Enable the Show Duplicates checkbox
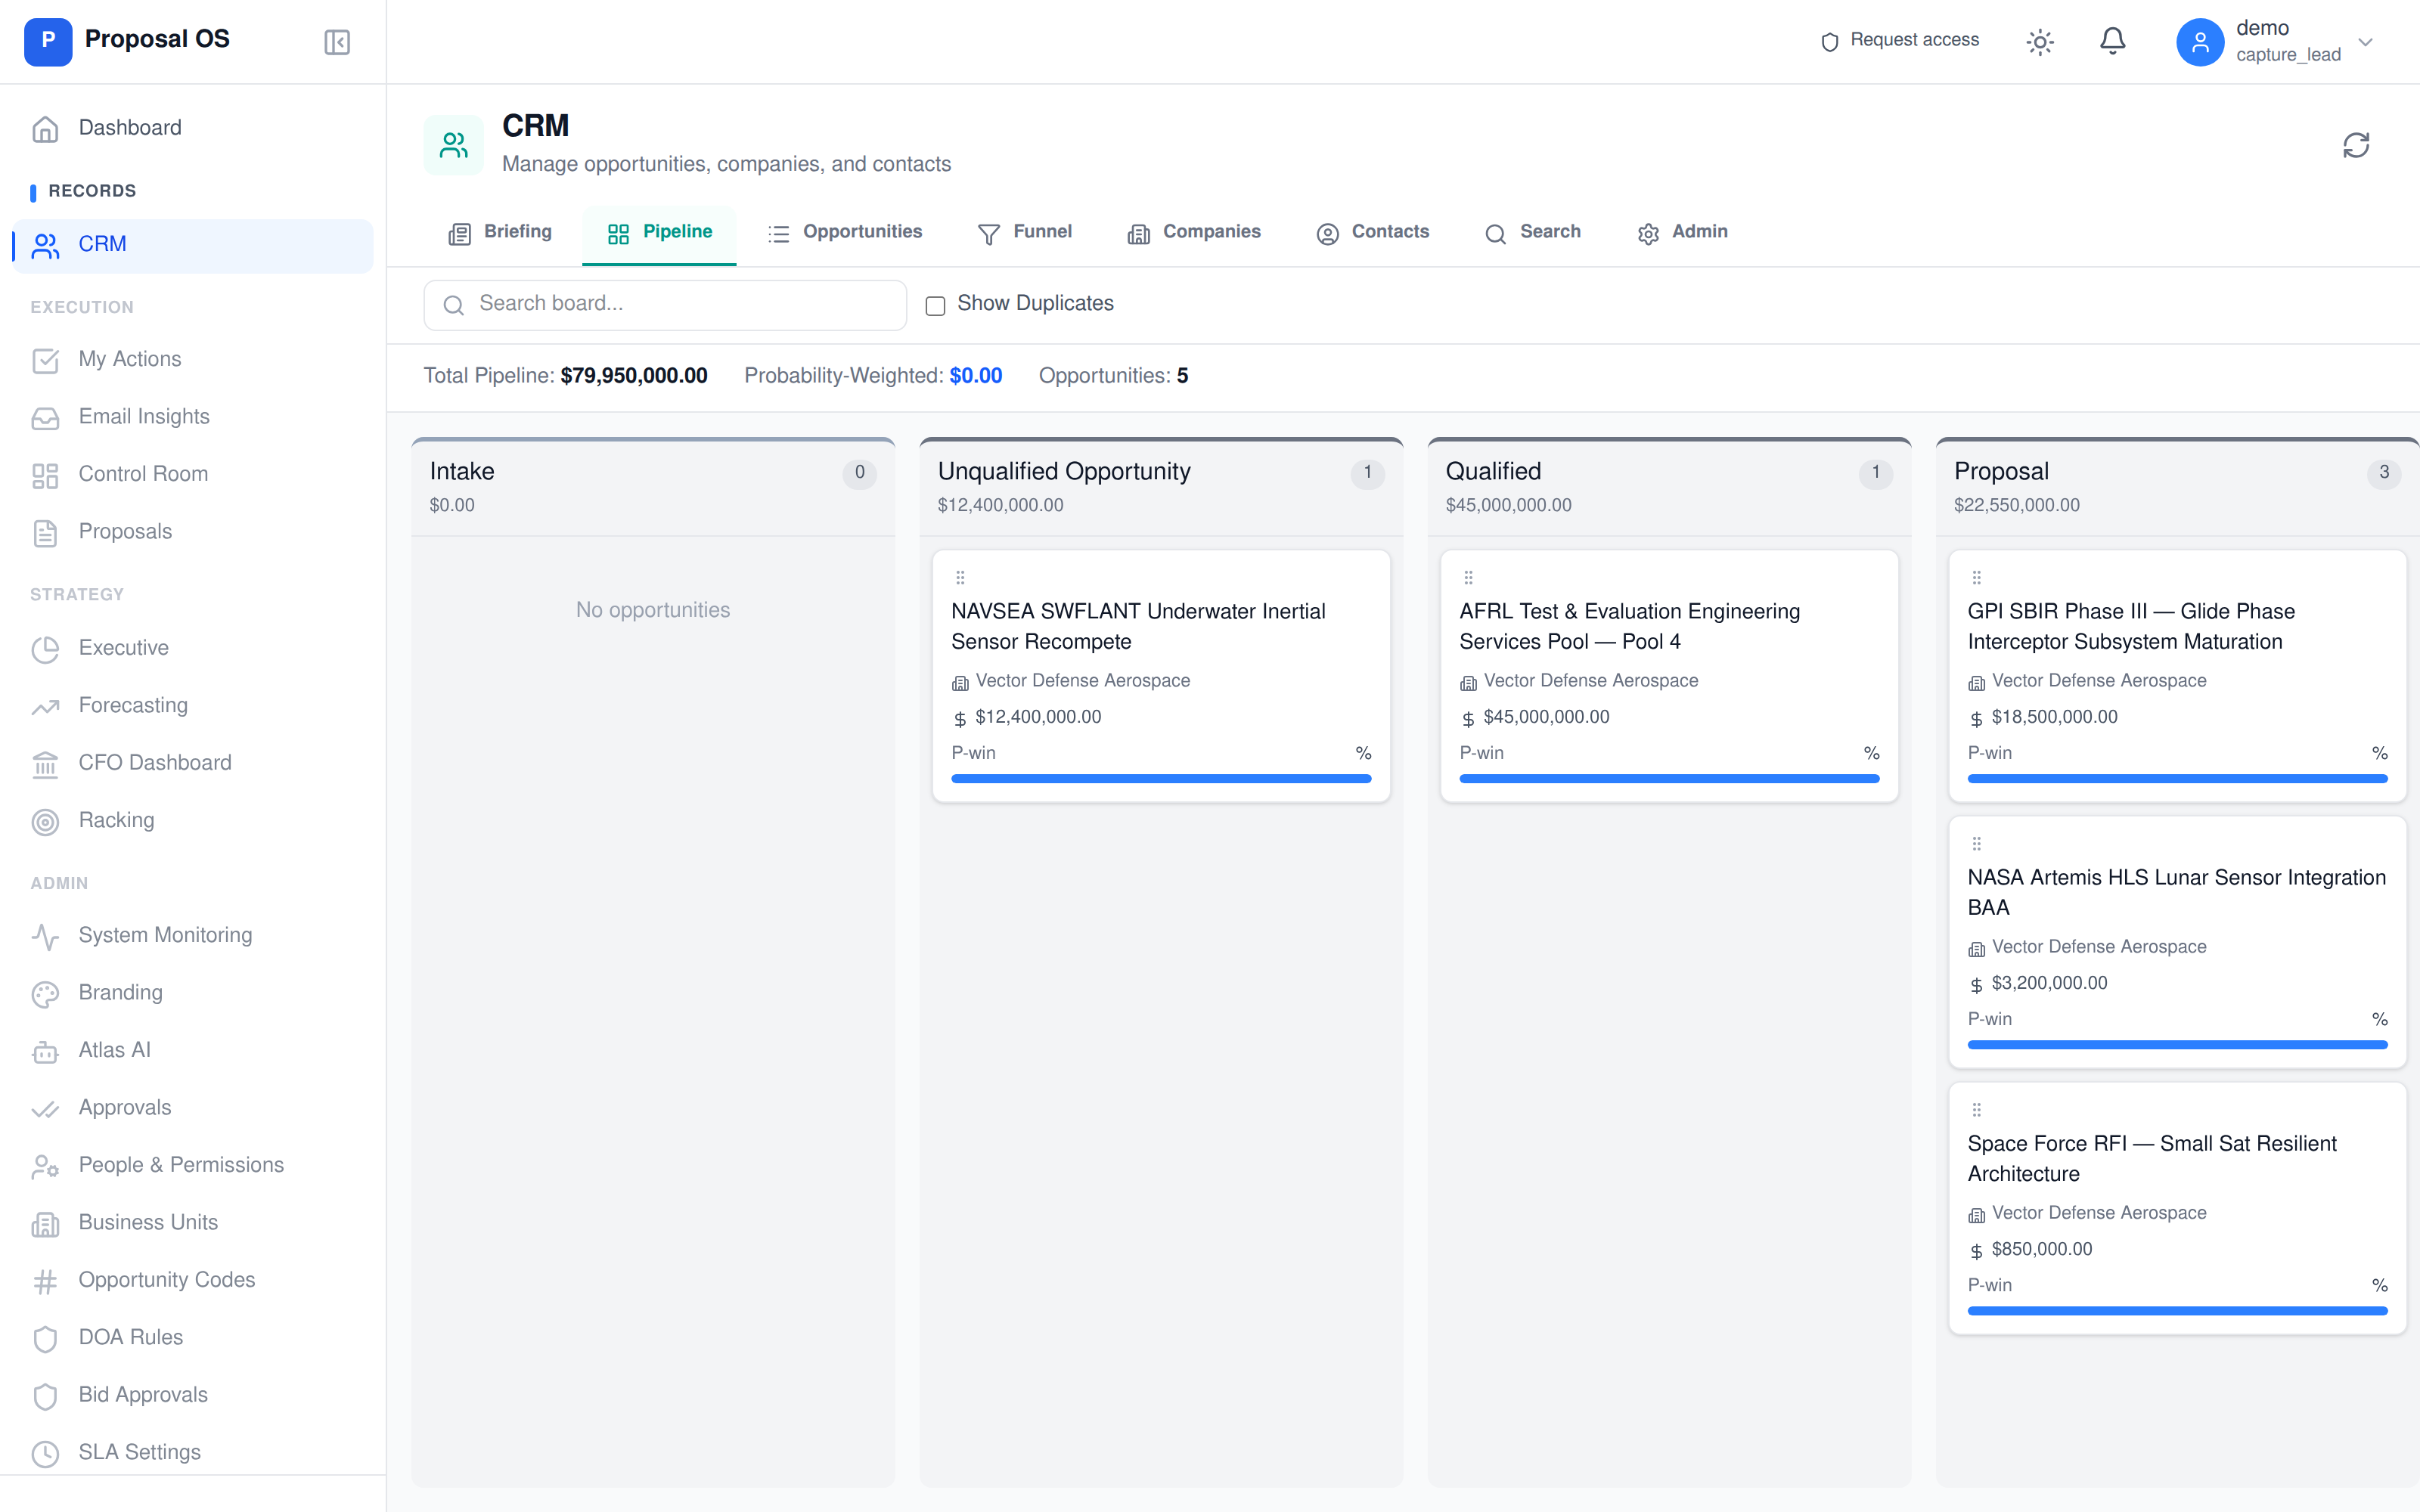 point(934,305)
